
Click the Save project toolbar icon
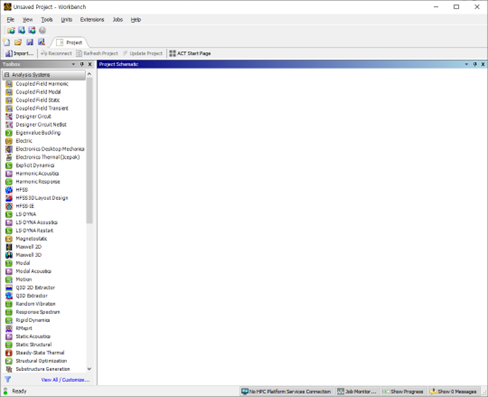pos(30,42)
